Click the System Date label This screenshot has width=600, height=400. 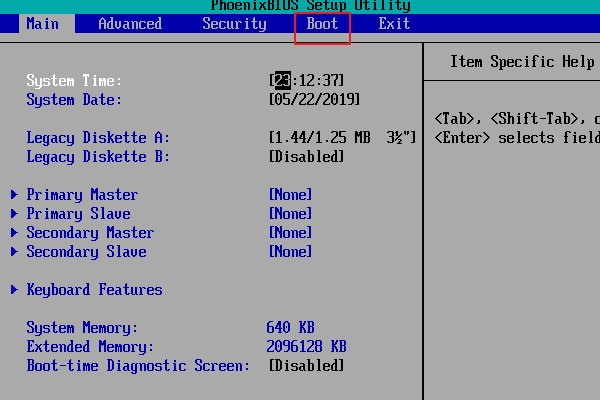[74, 100]
